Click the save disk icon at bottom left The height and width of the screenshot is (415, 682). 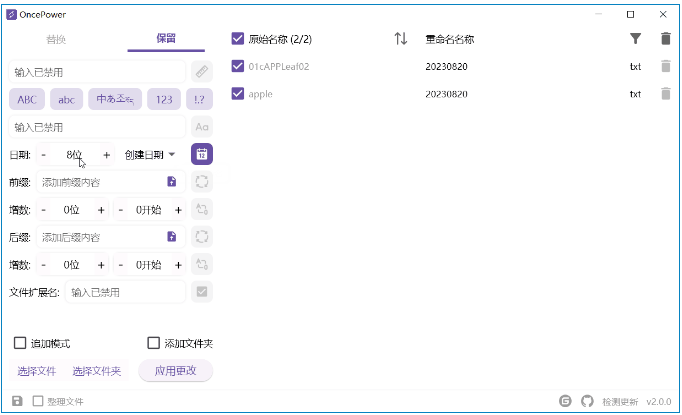click(x=17, y=401)
